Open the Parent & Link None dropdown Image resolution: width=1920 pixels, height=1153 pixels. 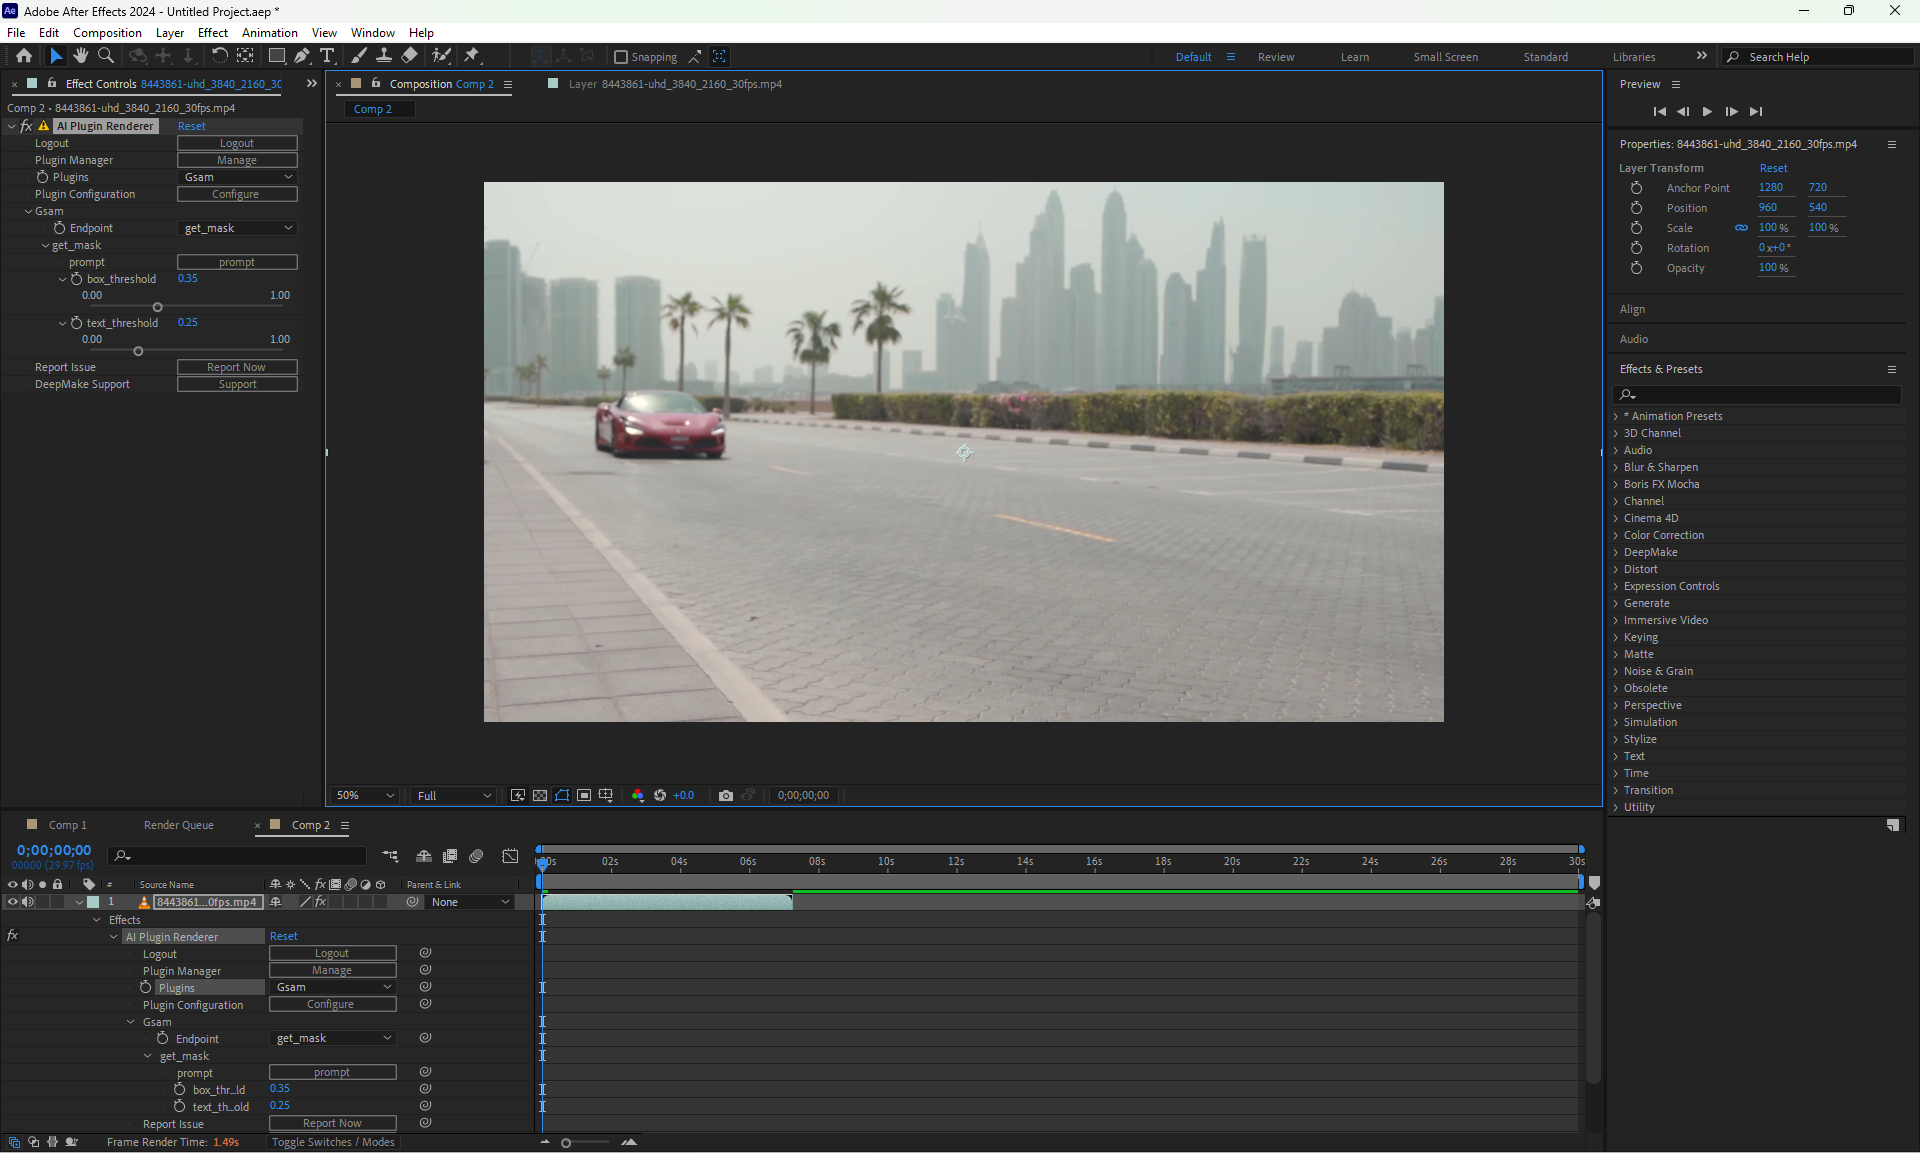pos(470,902)
